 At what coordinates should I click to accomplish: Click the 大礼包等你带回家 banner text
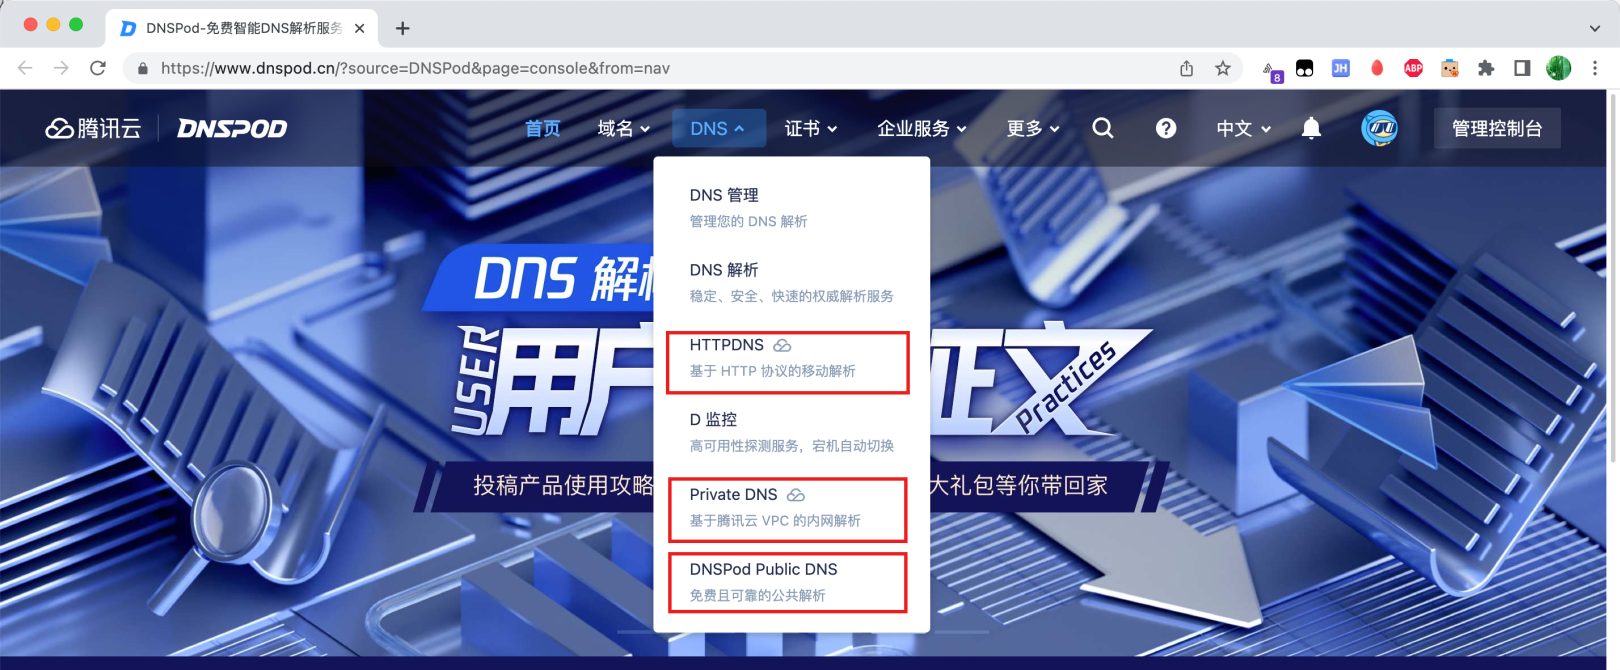point(1018,486)
